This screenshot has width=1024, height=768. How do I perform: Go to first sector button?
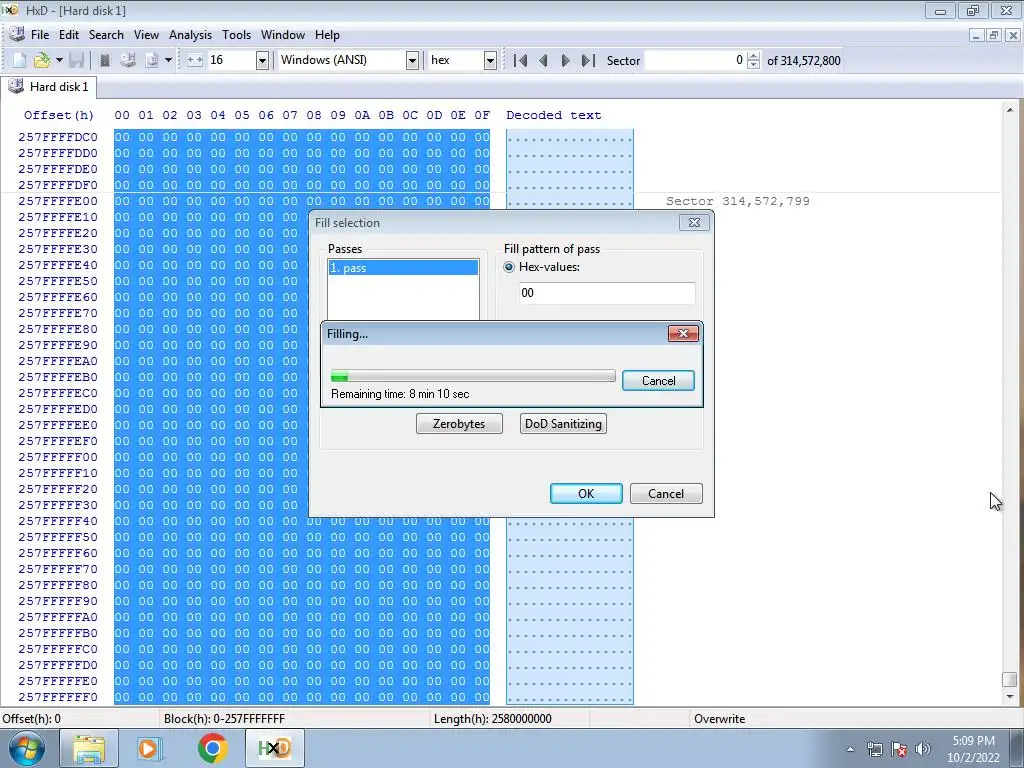[x=520, y=60]
